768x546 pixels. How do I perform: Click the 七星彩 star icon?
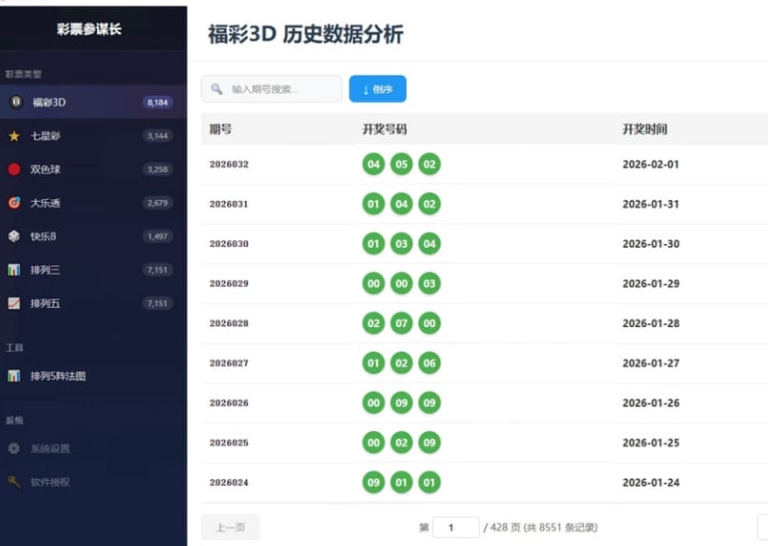pos(14,136)
